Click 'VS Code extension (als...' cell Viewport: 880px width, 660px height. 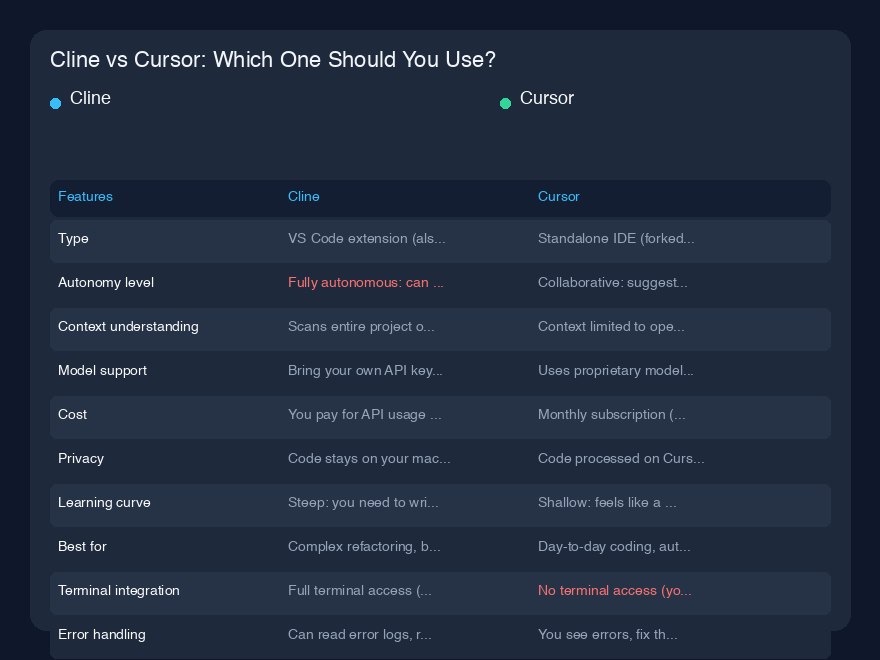366,239
